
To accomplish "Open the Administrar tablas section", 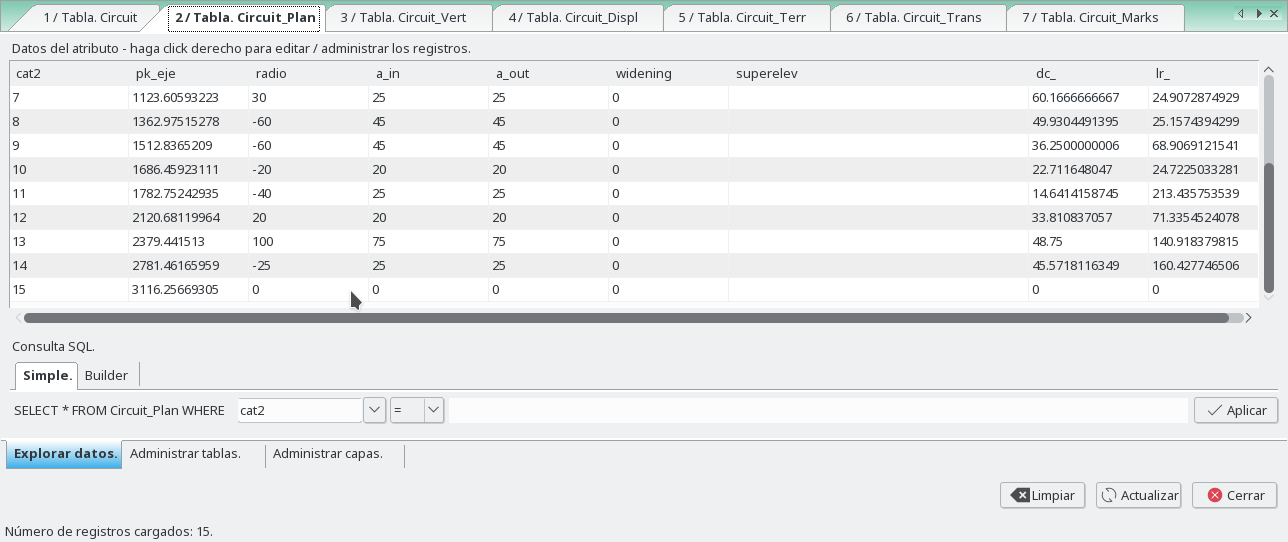I will pyautogui.click(x=186, y=454).
